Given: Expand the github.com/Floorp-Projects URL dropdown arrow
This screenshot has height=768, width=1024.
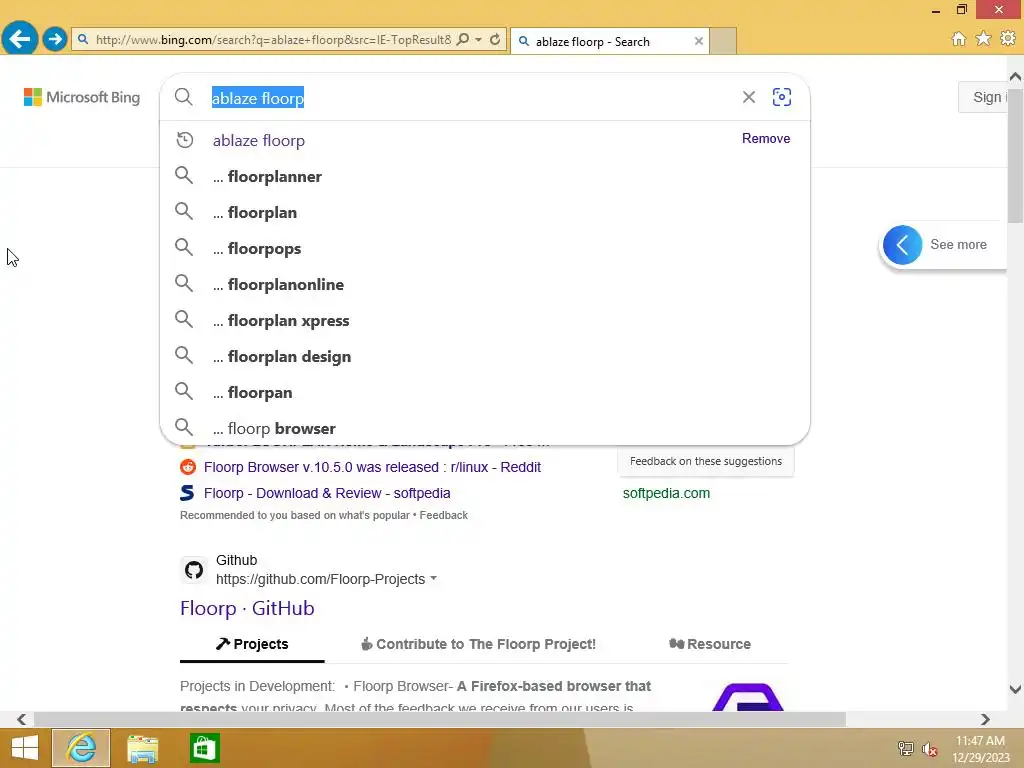Looking at the screenshot, I should coord(434,579).
